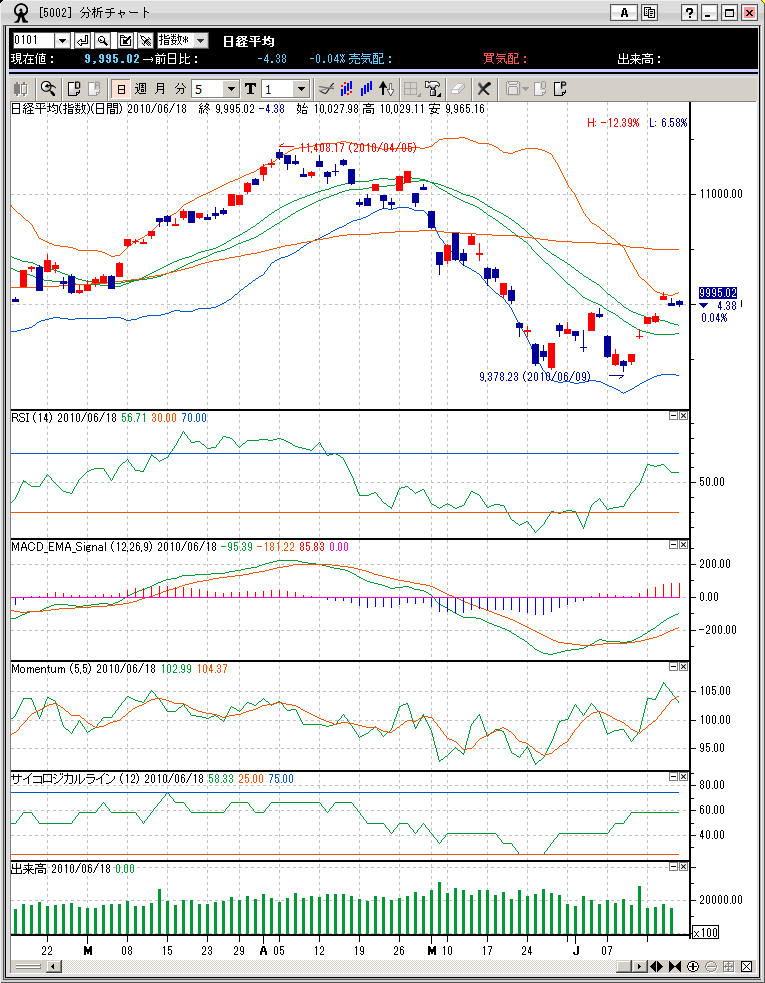This screenshot has height=983, width=765.
Task: Switch to monthly (月) chart period
Action: coord(160,88)
